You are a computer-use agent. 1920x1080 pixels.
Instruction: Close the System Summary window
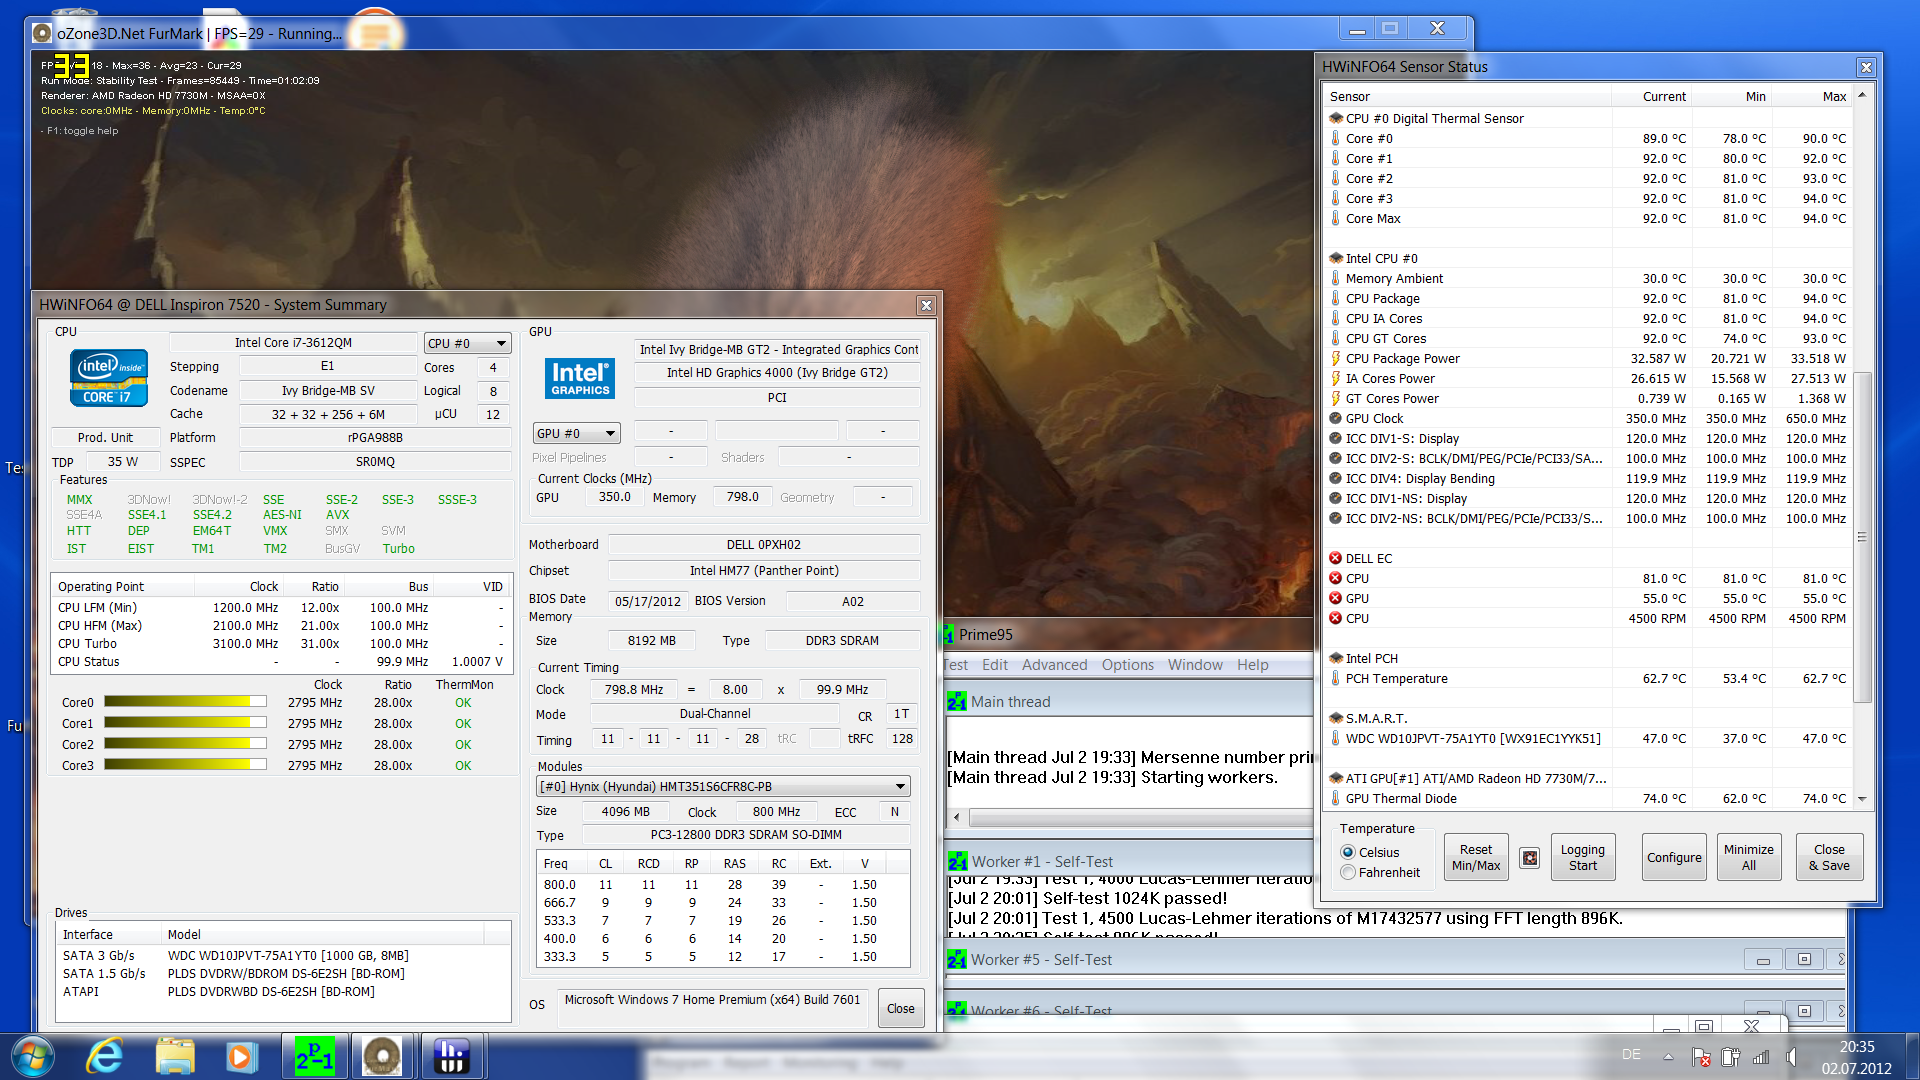(x=926, y=305)
